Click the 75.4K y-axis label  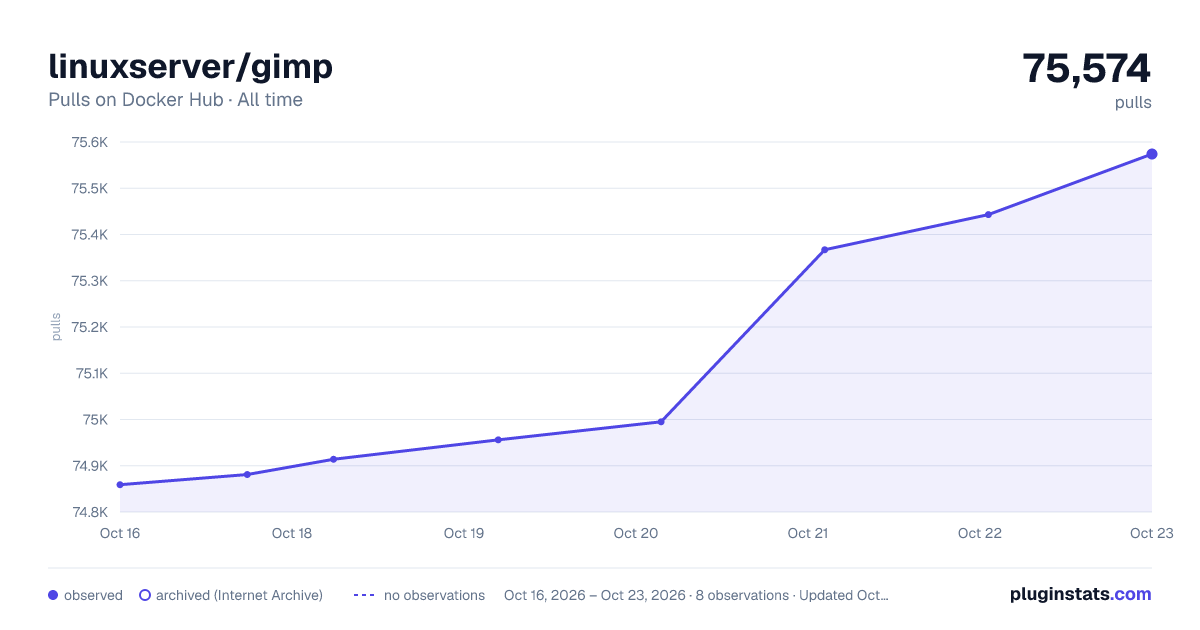[89, 235]
